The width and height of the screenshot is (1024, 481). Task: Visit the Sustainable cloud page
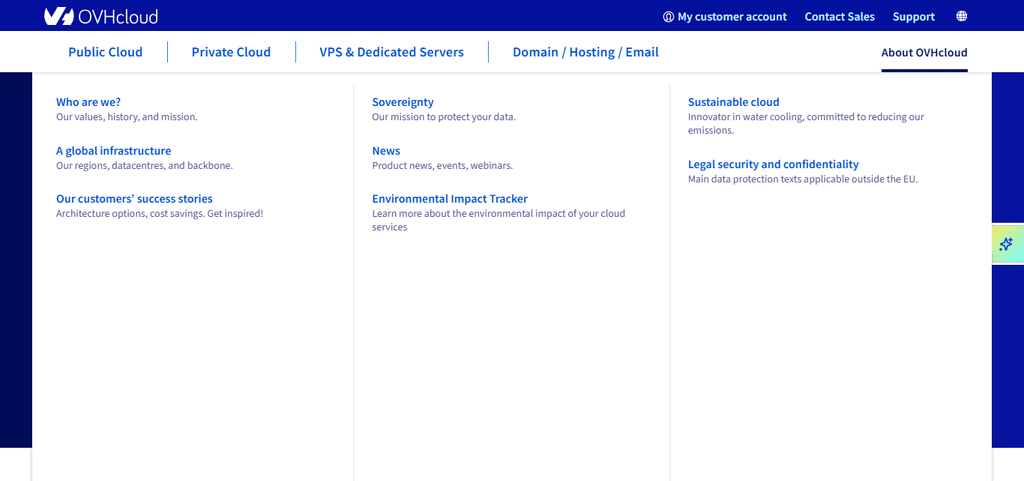(733, 102)
